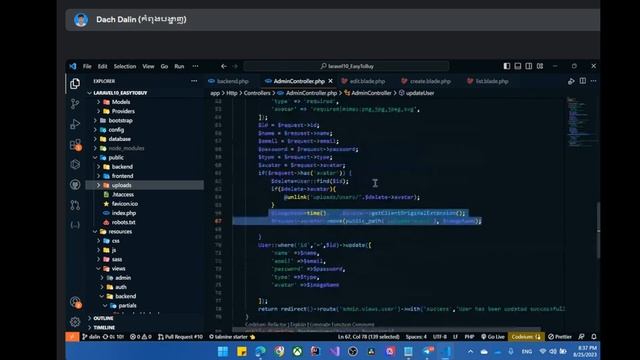The width and height of the screenshot is (640, 360).
Task: Open Xbox app from taskbar
Action: [298, 351]
